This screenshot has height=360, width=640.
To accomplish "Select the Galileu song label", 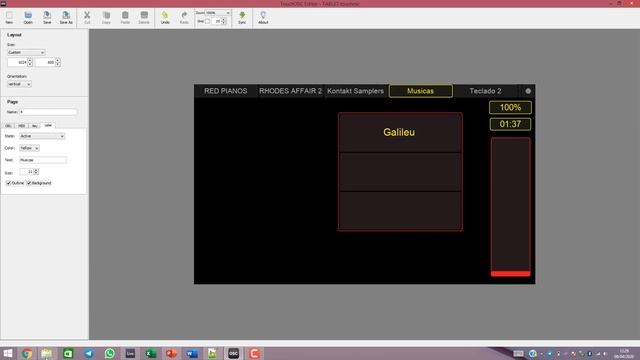I will tap(400, 132).
